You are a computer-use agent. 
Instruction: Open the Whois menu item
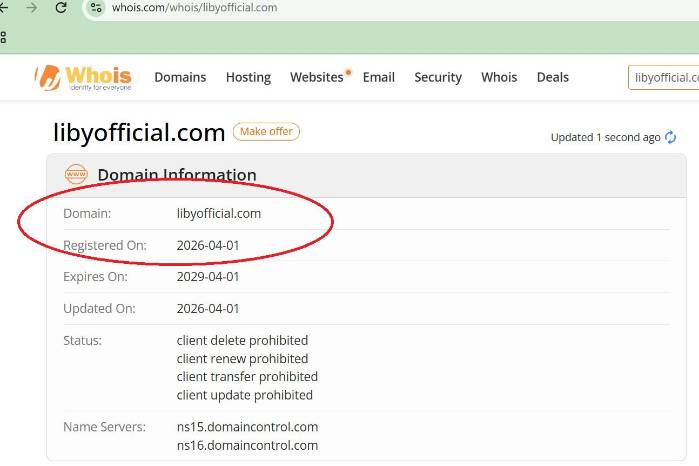(x=499, y=77)
